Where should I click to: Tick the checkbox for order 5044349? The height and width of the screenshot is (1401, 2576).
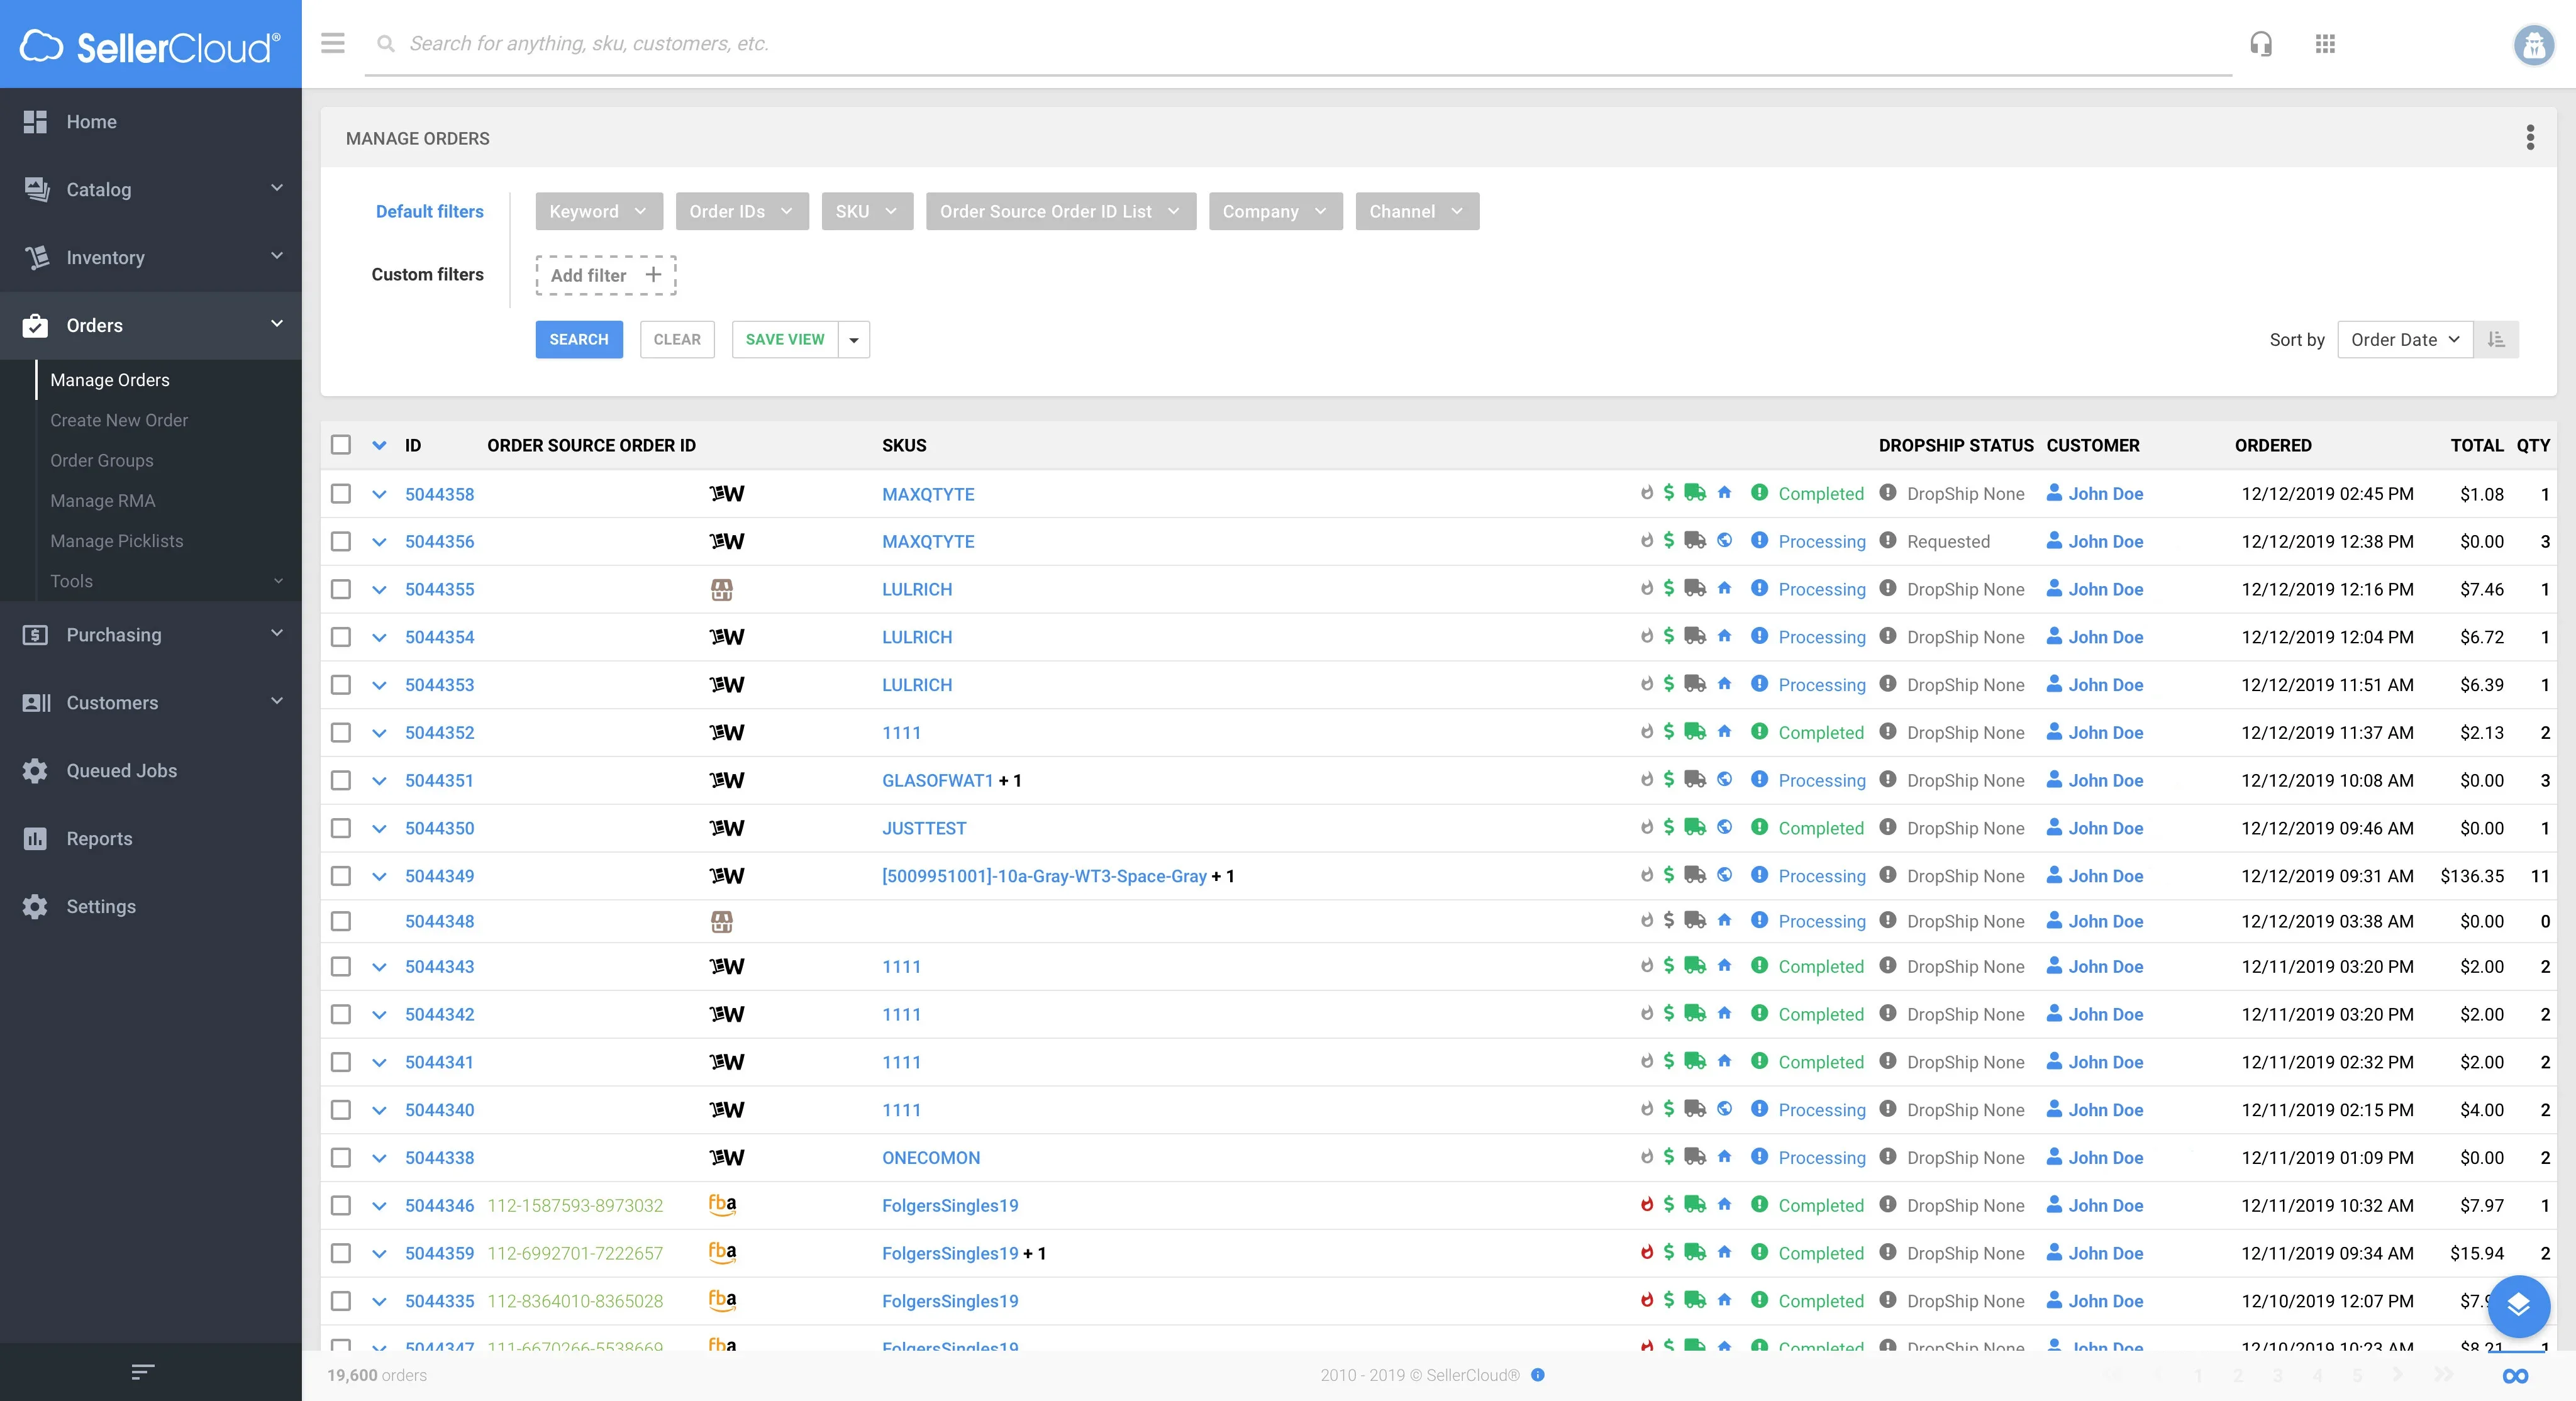coord(341,876)
